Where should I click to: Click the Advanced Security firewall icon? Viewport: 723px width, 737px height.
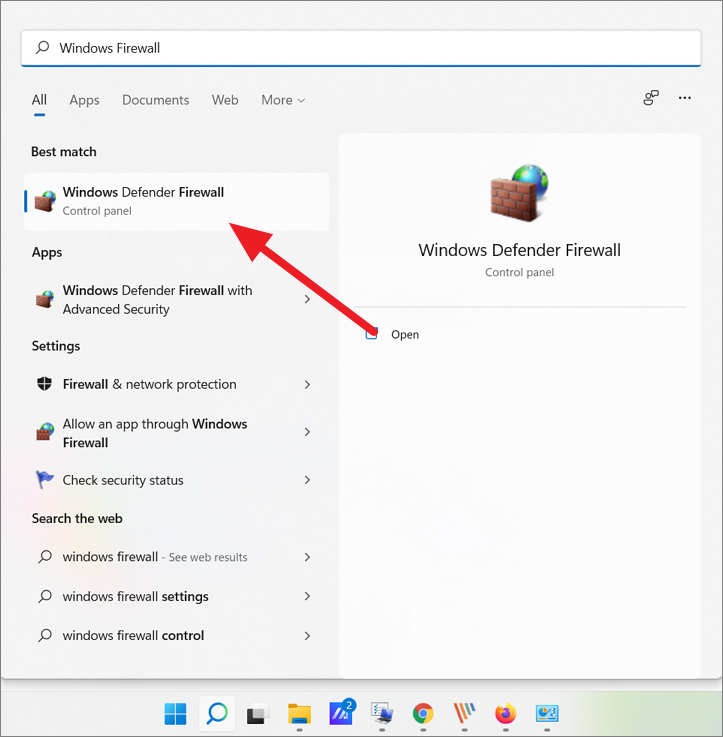coord(45,299)
